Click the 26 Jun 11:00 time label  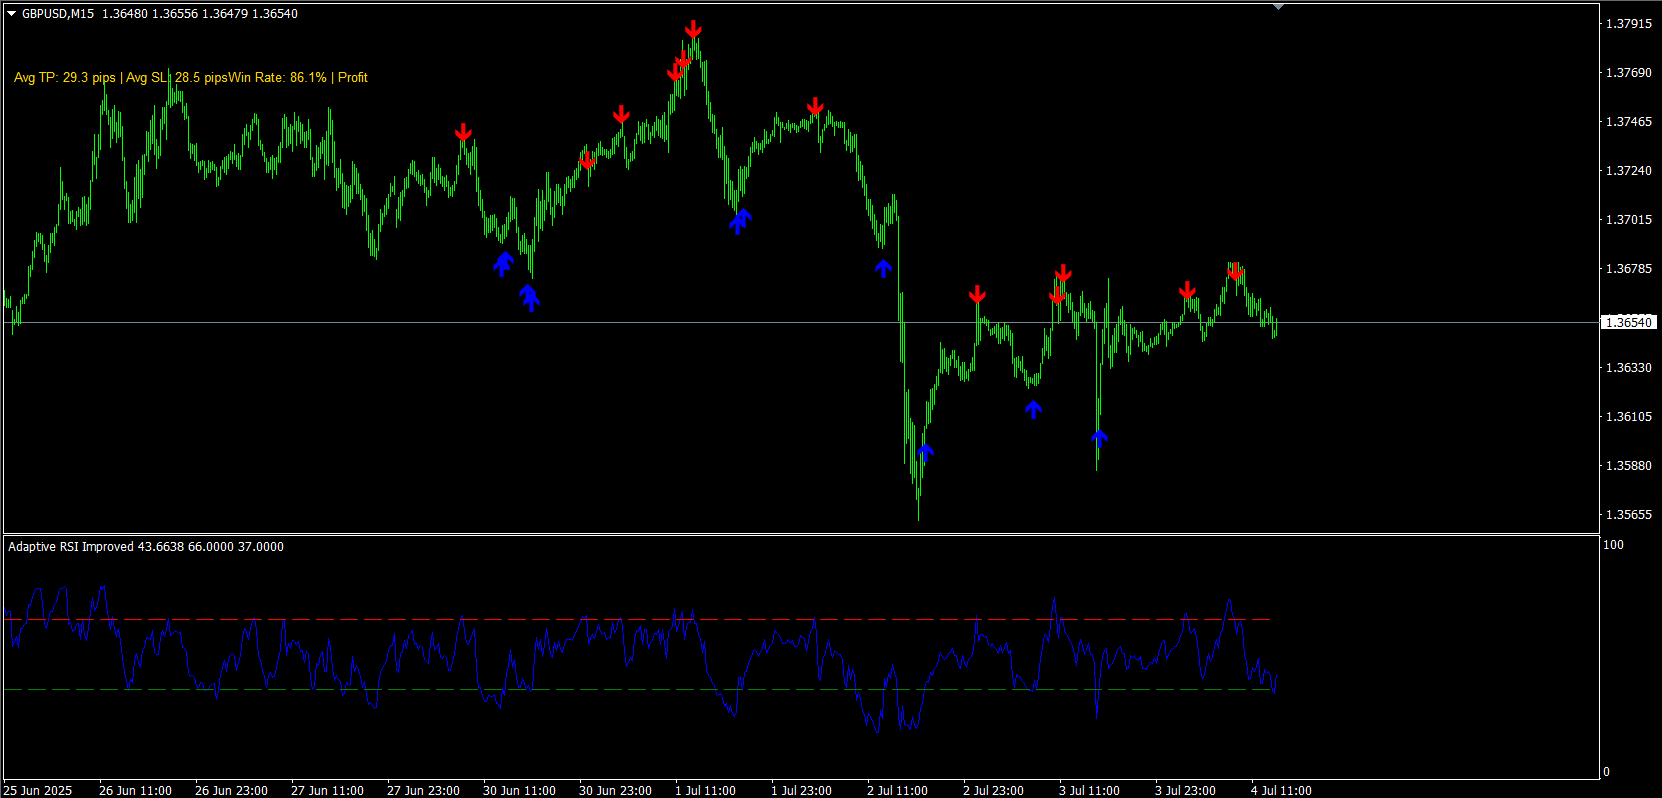[135, 790]
